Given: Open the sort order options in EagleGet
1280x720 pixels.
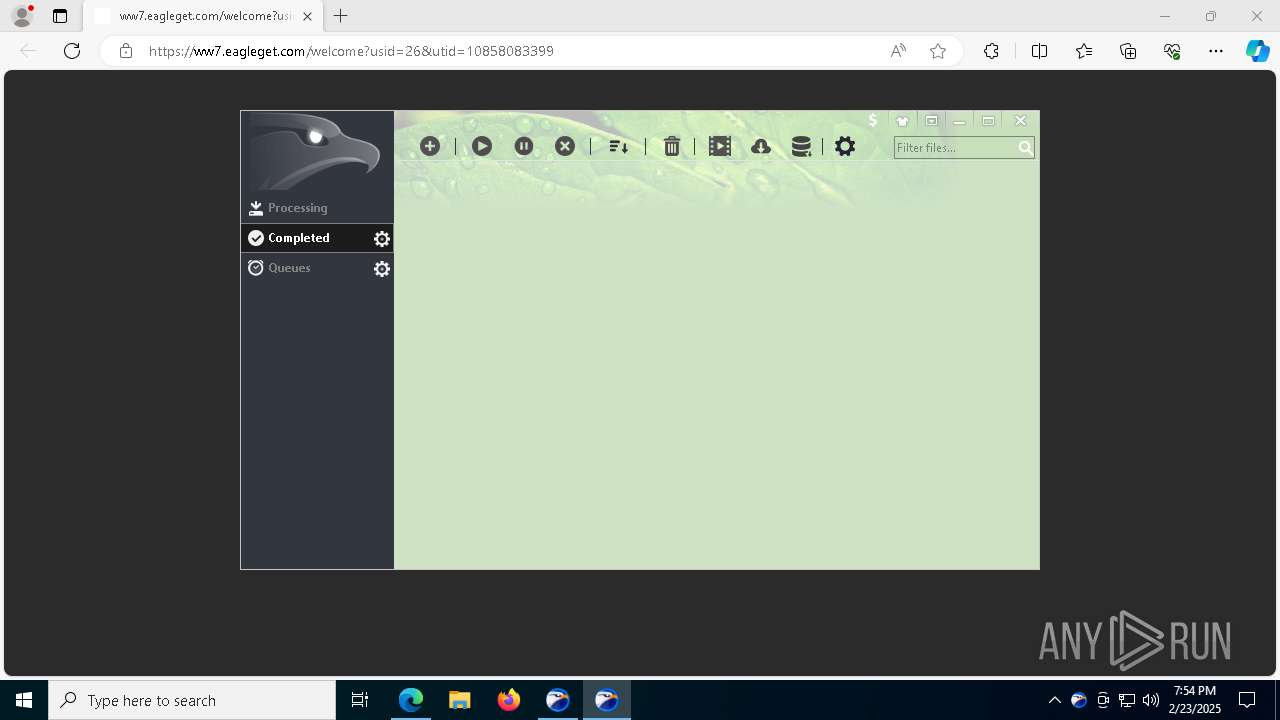Looking at the screenshot, I should coord(618,146).
